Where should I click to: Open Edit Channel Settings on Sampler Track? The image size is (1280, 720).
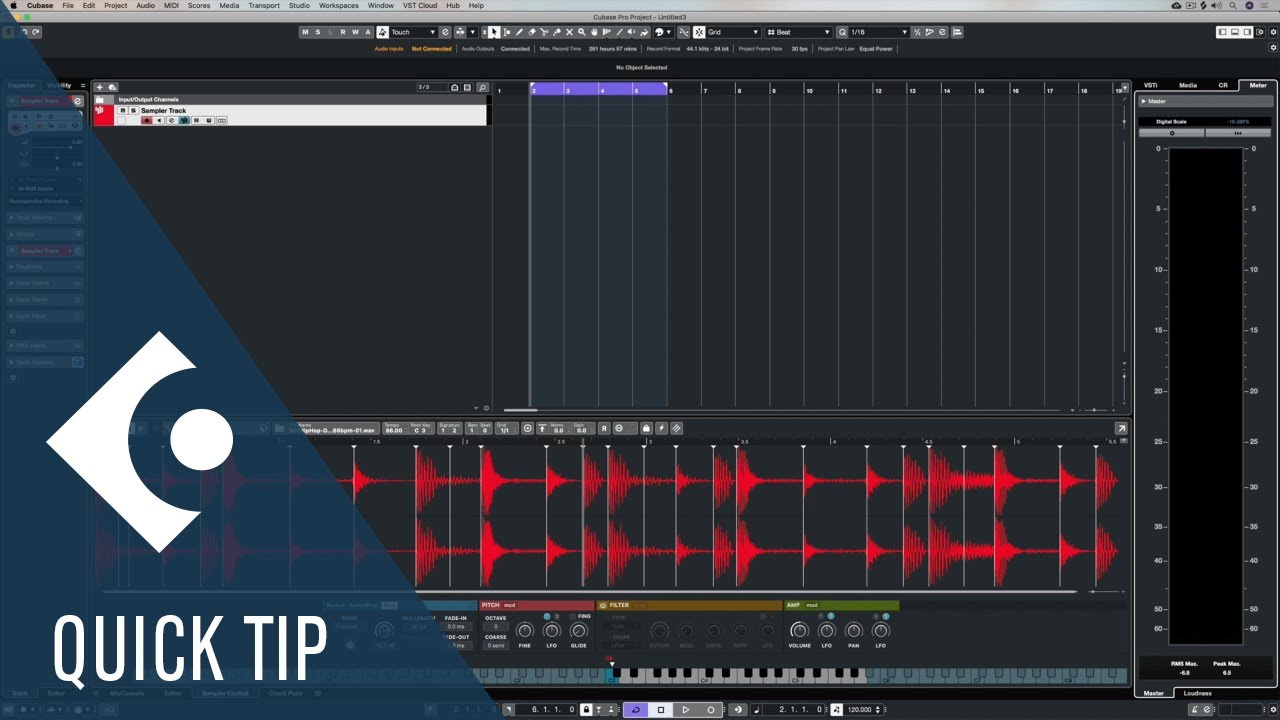coord(172,120)
